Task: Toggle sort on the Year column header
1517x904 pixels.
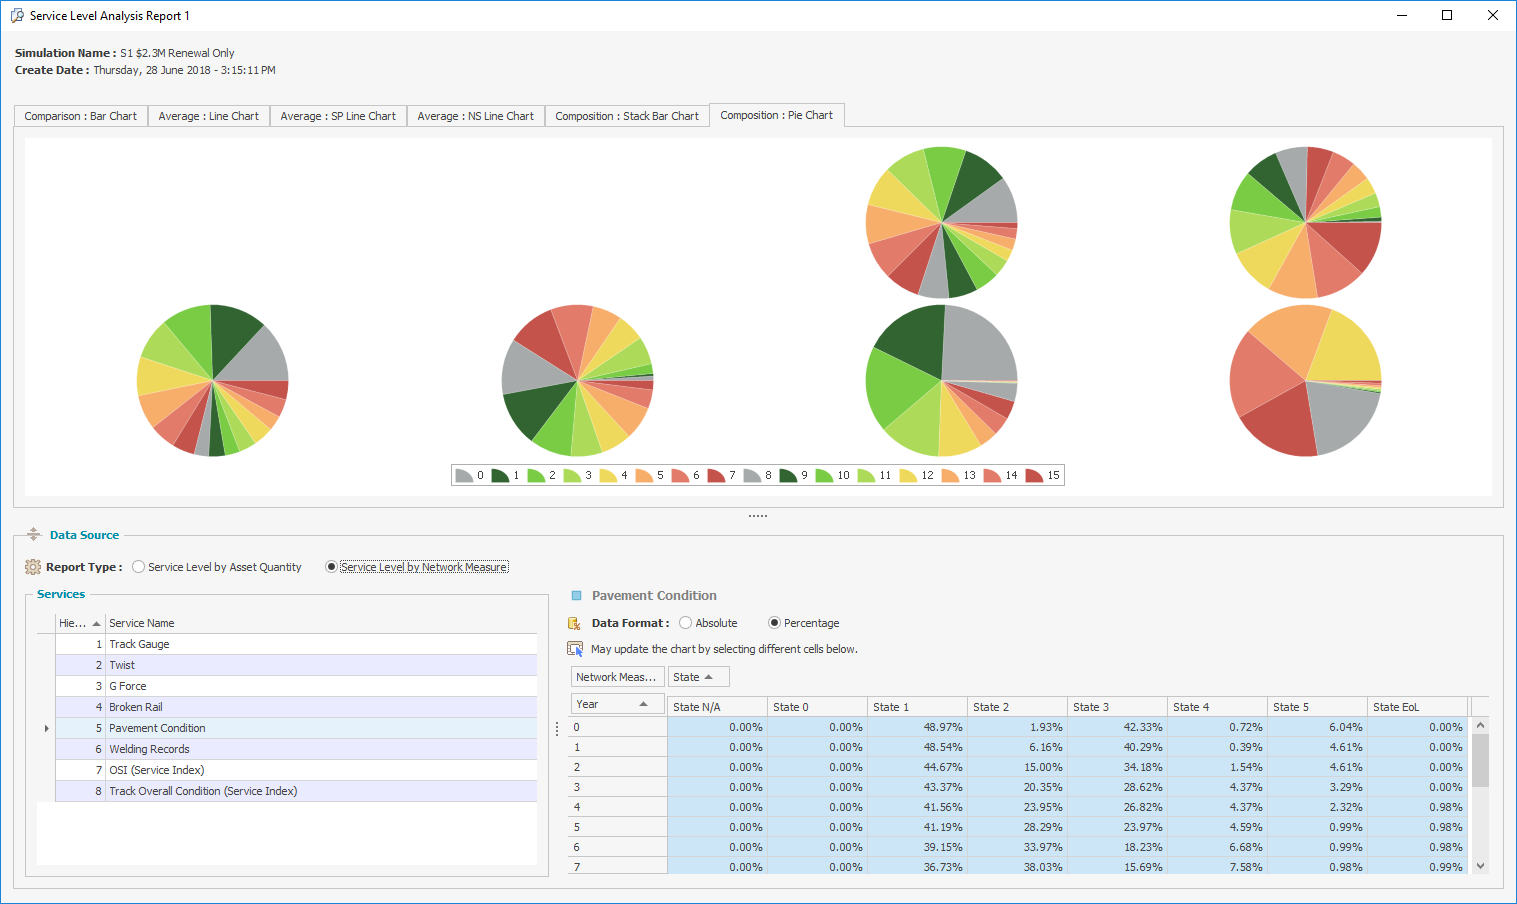Action: [x=616, y=704]
